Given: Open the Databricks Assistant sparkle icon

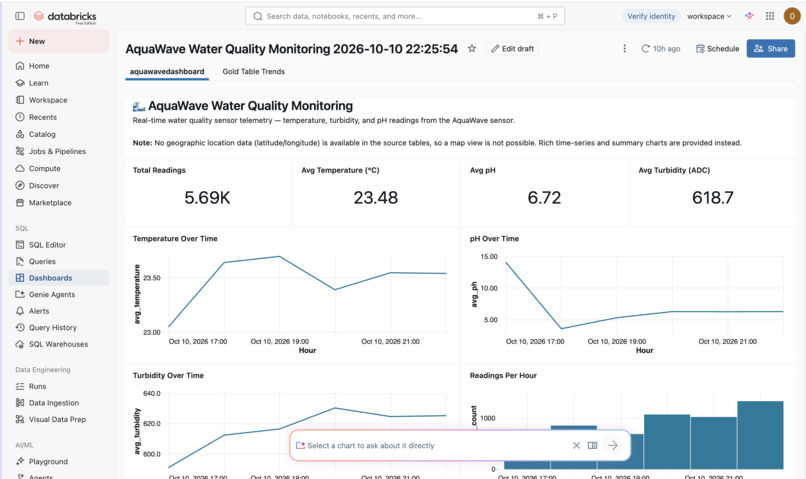Looking at the screenshot, I should point(749,16).
